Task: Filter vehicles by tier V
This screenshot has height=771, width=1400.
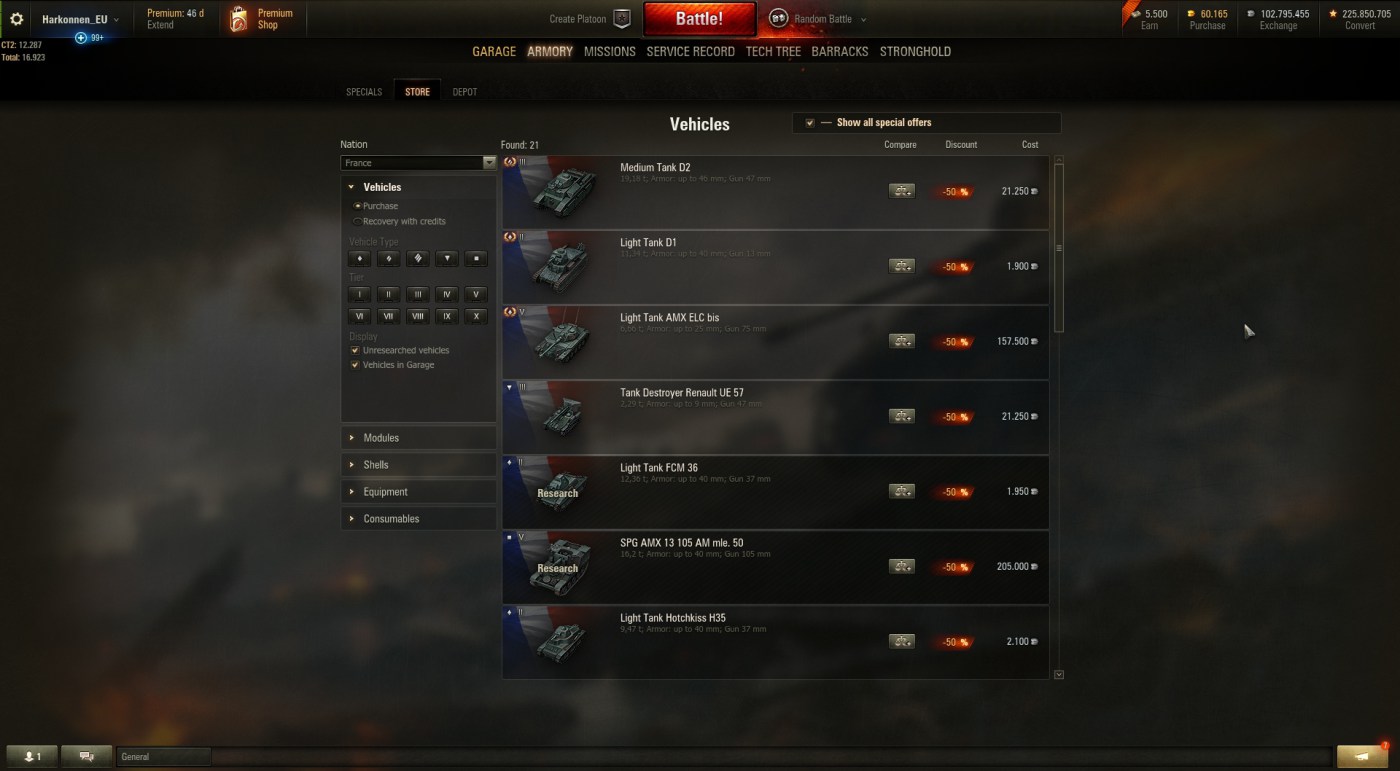Action: click(476, 294)
